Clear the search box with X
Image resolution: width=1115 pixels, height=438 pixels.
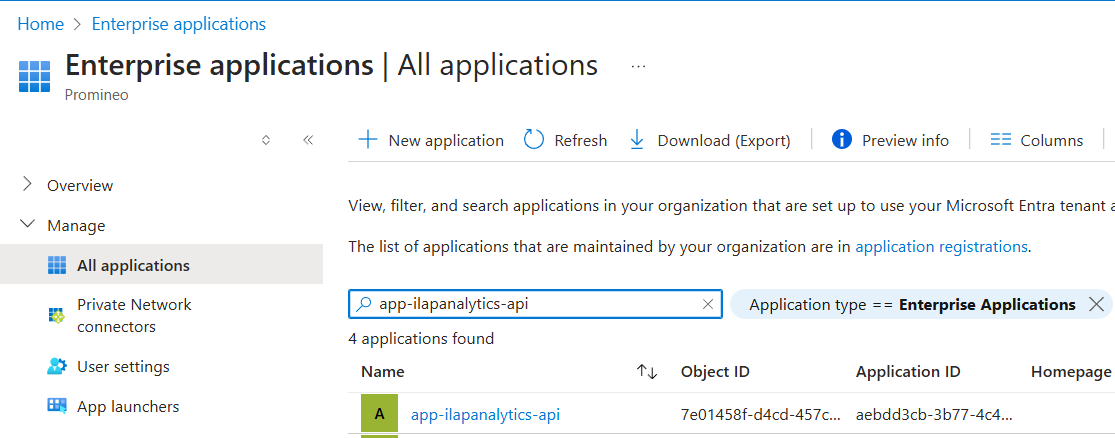point(708,304)
